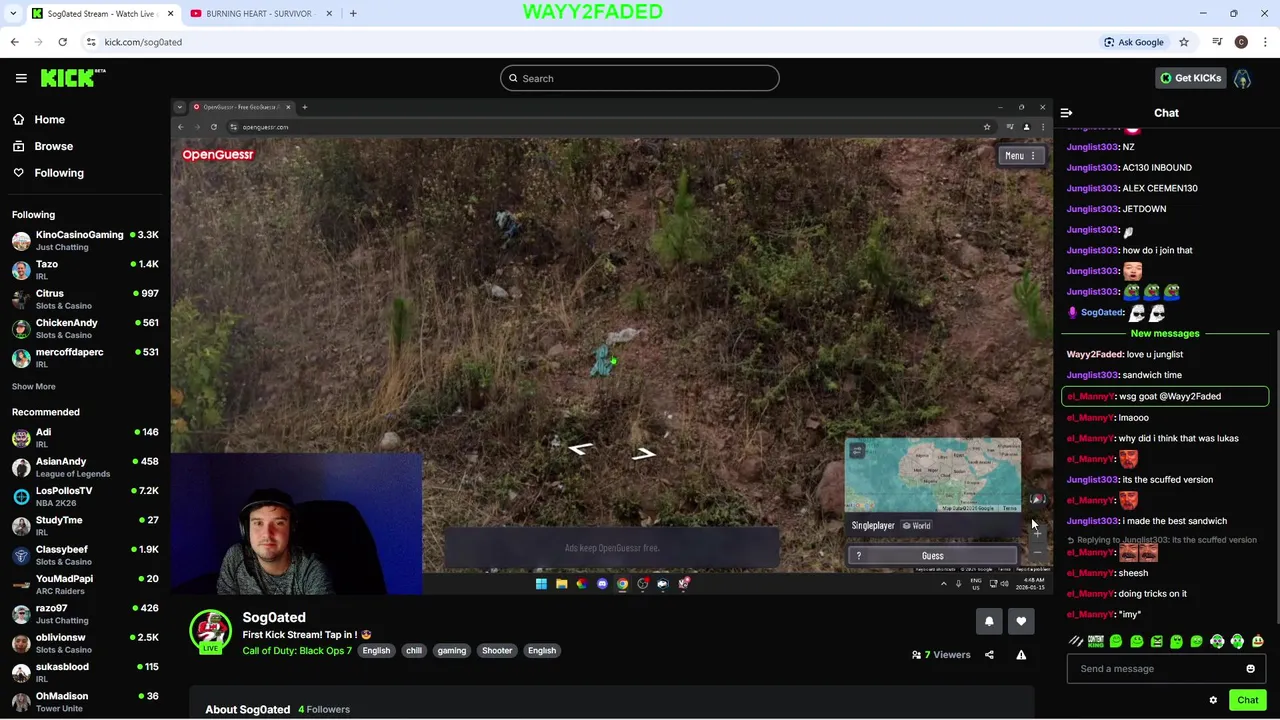Click the 4 Followers link
Image resolution: width=1280 pixels, height=720 pixels.
[x=324, y=709]
